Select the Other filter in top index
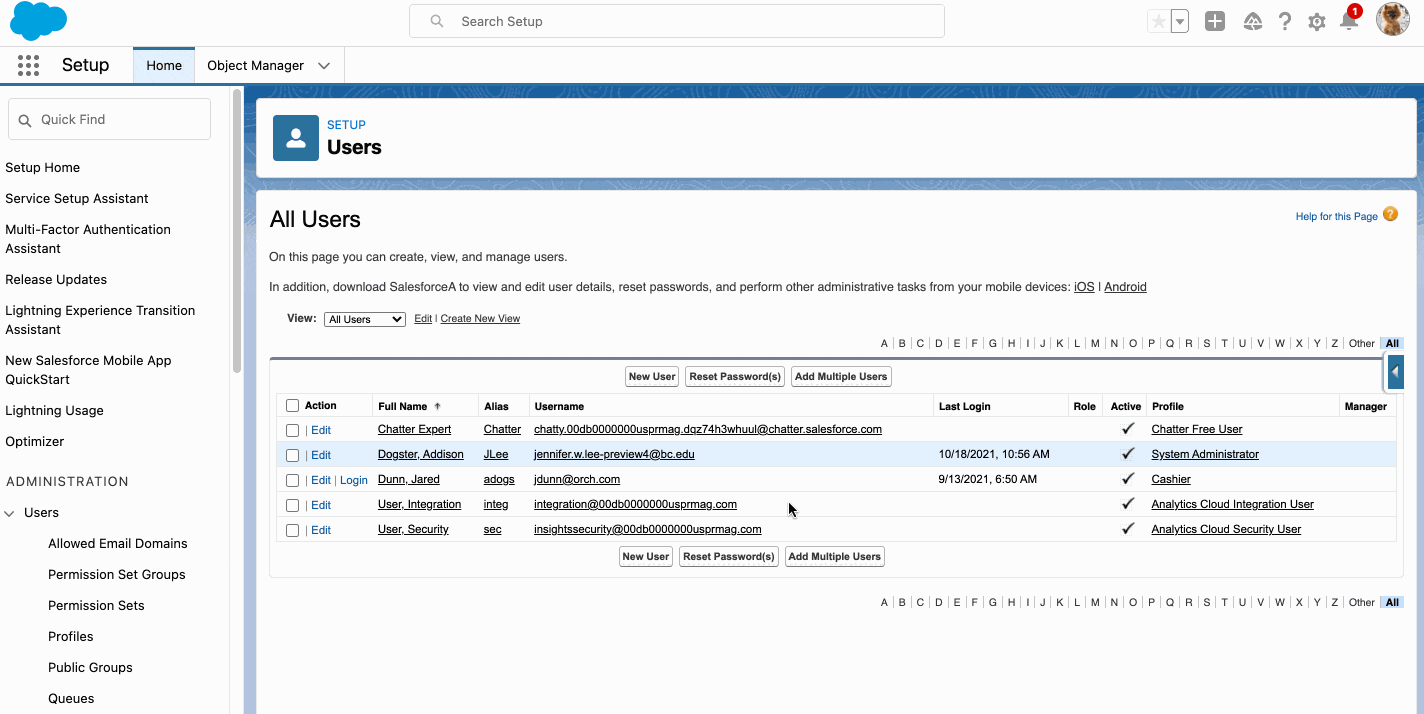Image resolution: width=1424 pixels, height=714 pixels. [x=1362, y=344]
